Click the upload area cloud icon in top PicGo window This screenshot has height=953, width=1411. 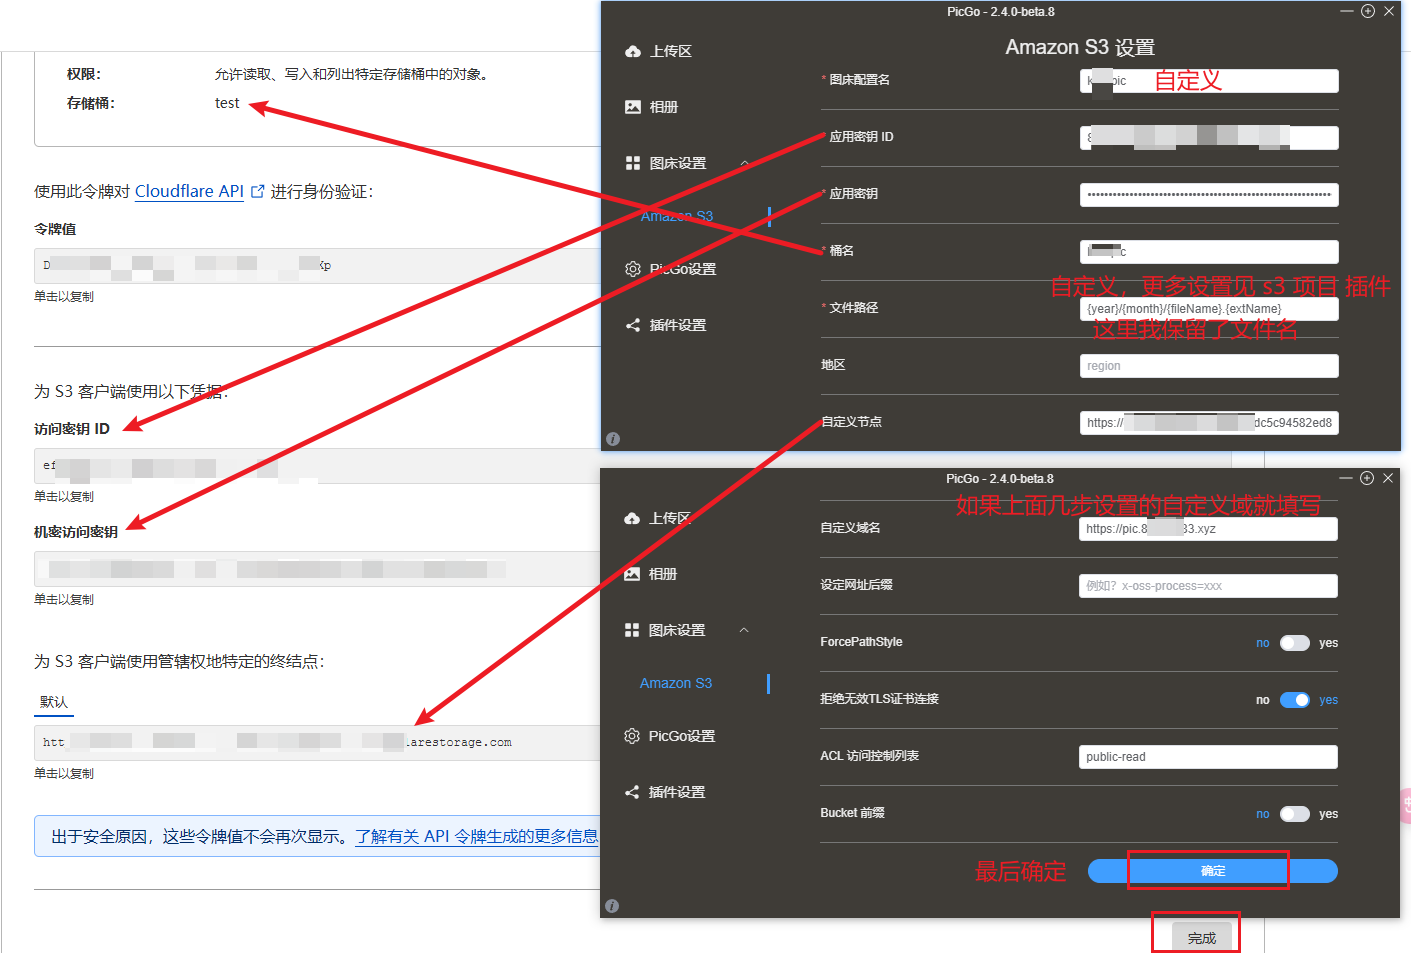pos(632,51)
